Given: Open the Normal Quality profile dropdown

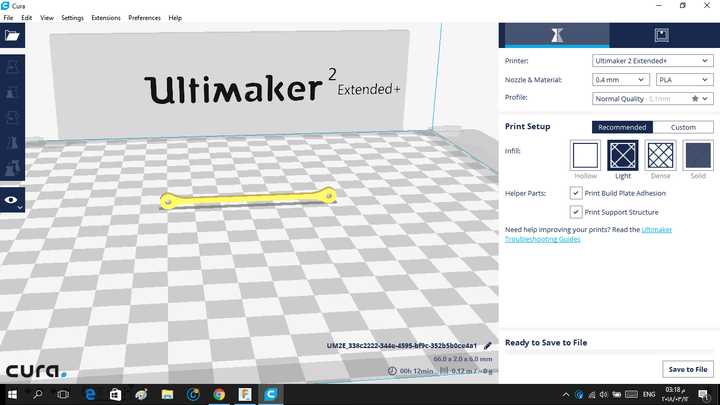Looking at the screenshot, I should (652, 99).
